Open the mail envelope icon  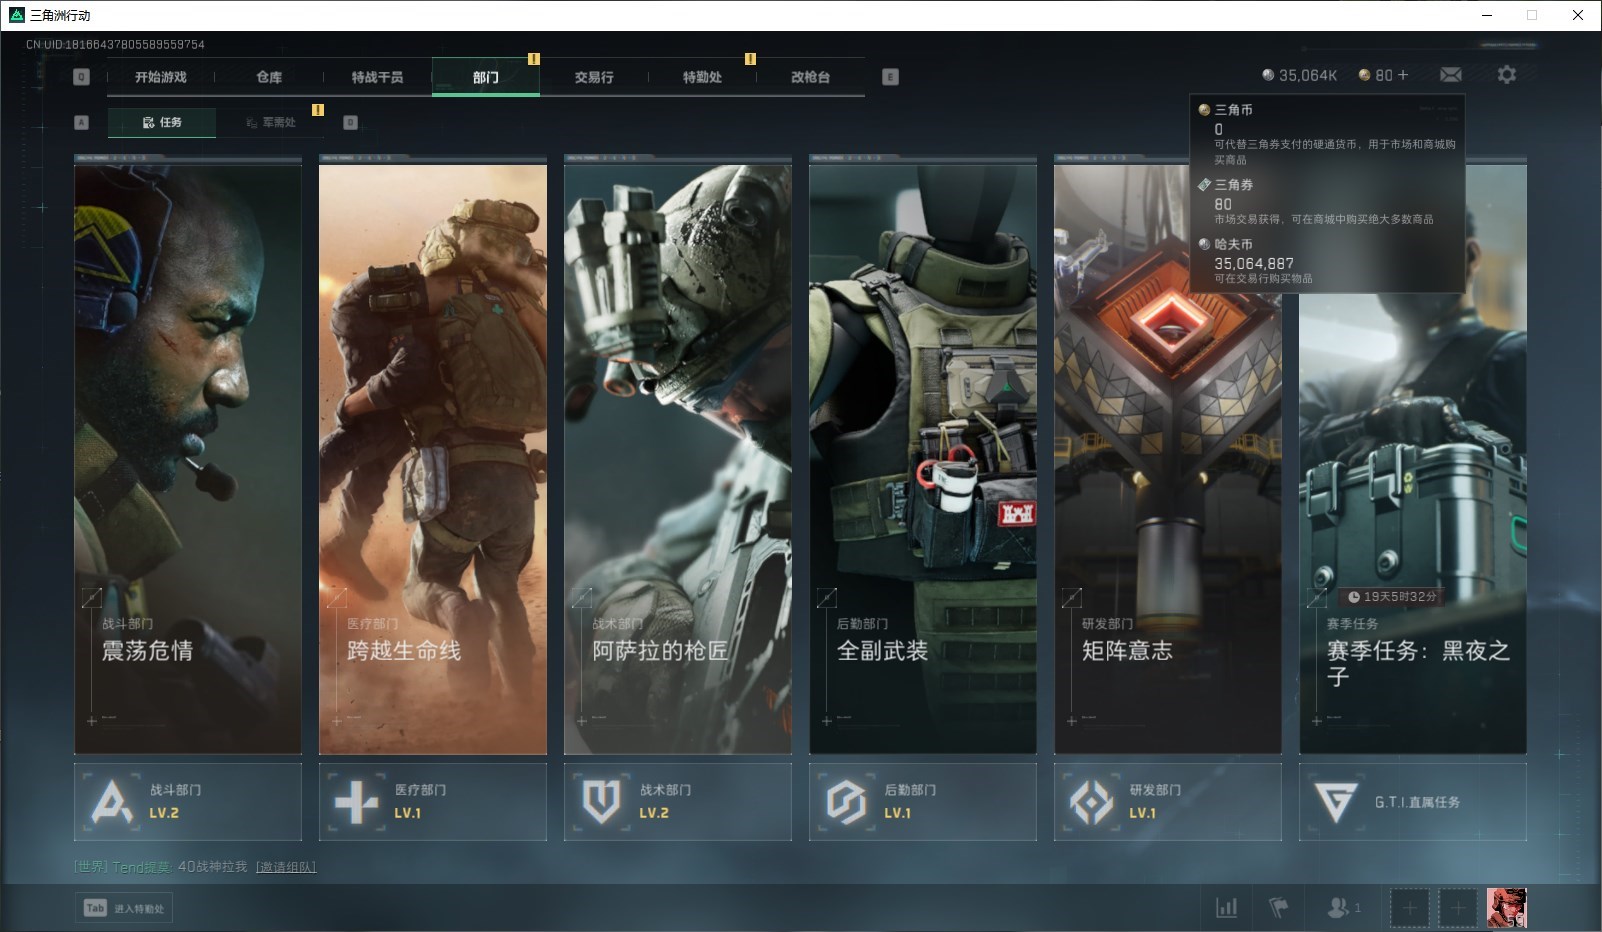(1451, 75)
